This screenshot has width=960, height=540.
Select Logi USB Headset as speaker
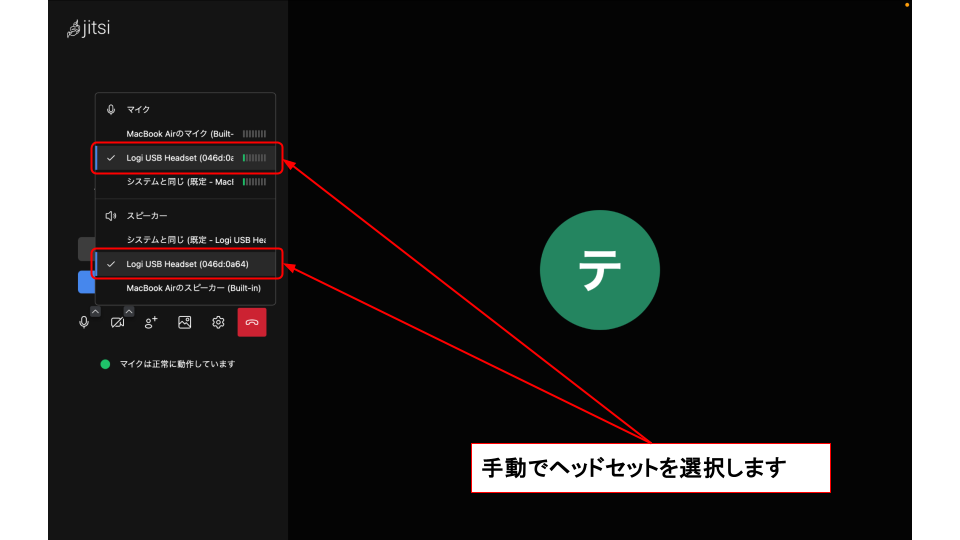(187, 264)
